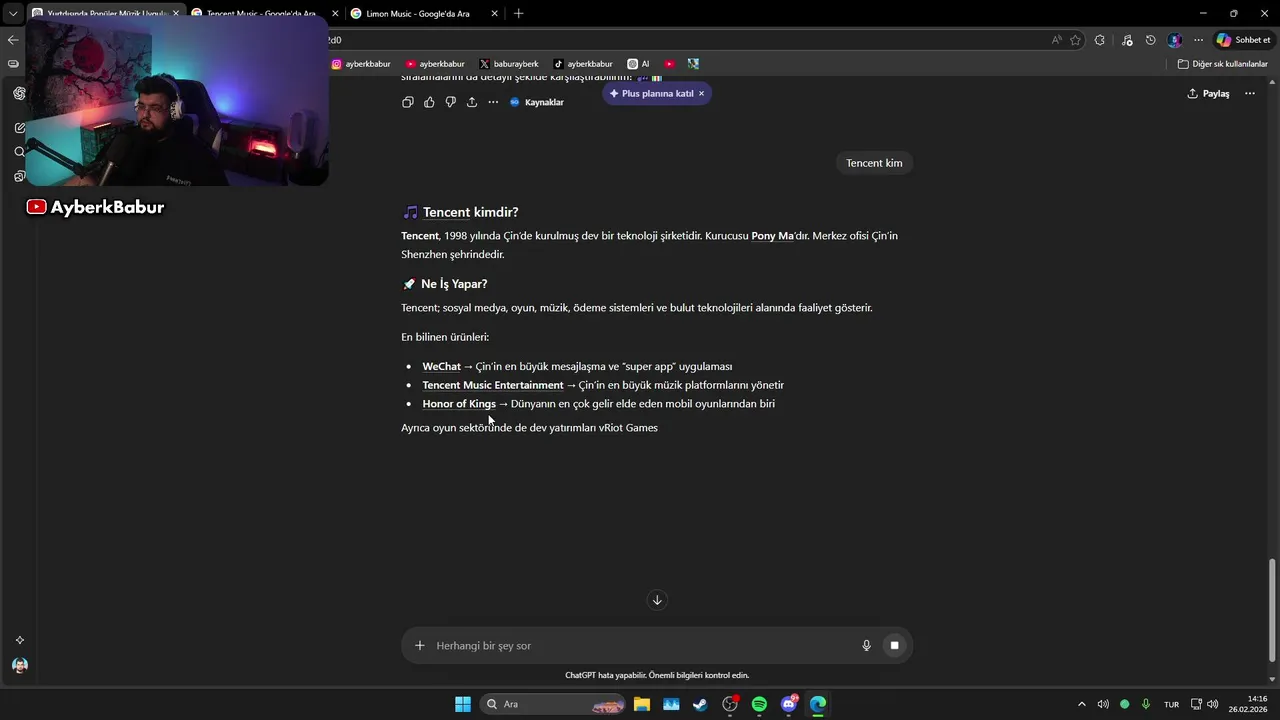Go back to the previous page
The width and height of the screenshot is (1280, 720).
[x=13, y=40]
